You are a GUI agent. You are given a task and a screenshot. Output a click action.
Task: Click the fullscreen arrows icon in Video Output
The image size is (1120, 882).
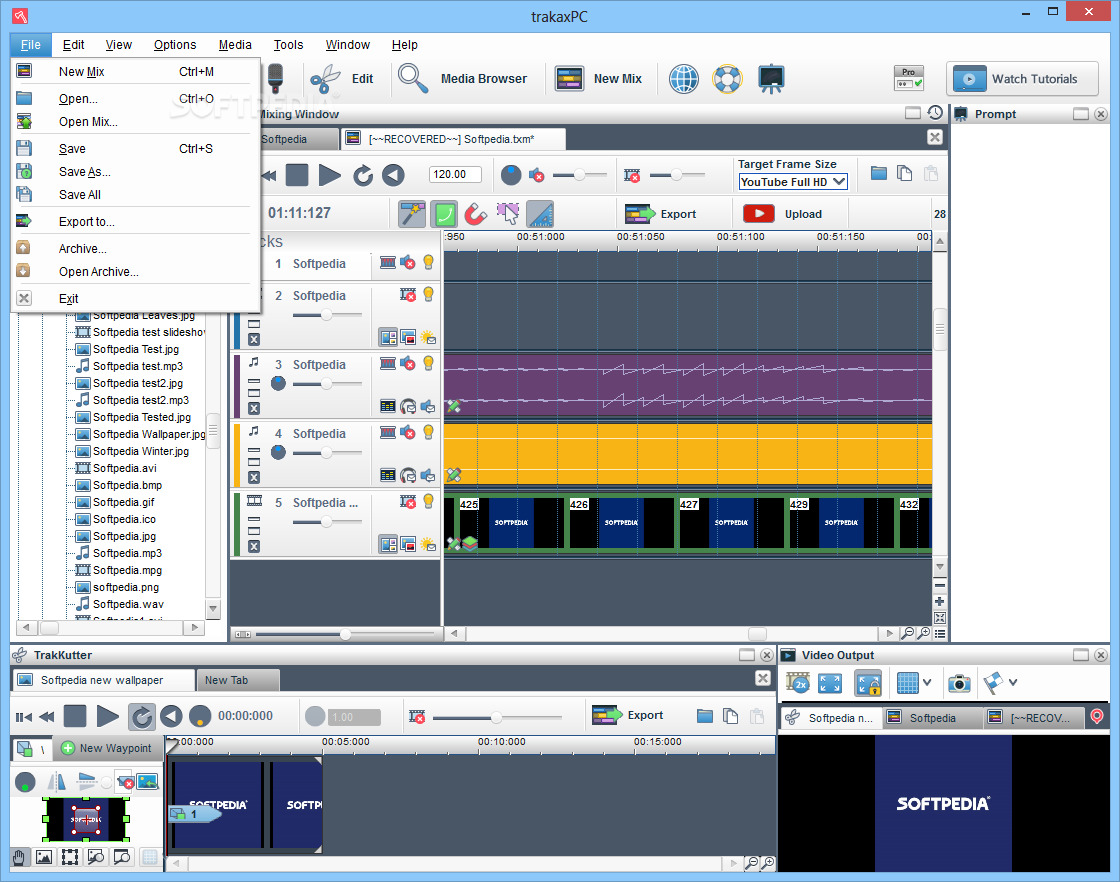830,683
